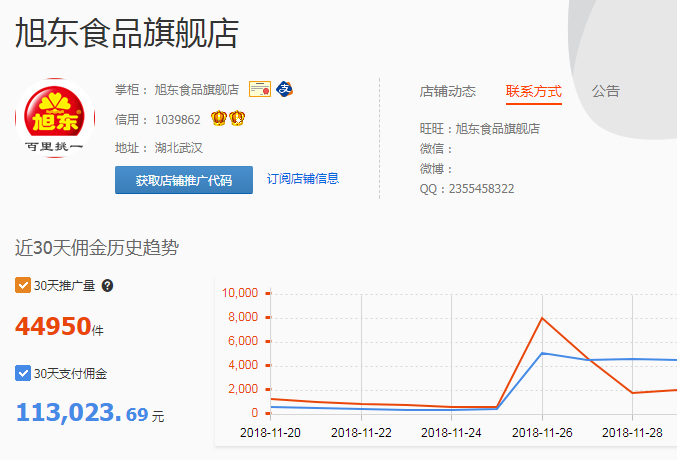Click the QQ number 2355458322

point(481,189)
